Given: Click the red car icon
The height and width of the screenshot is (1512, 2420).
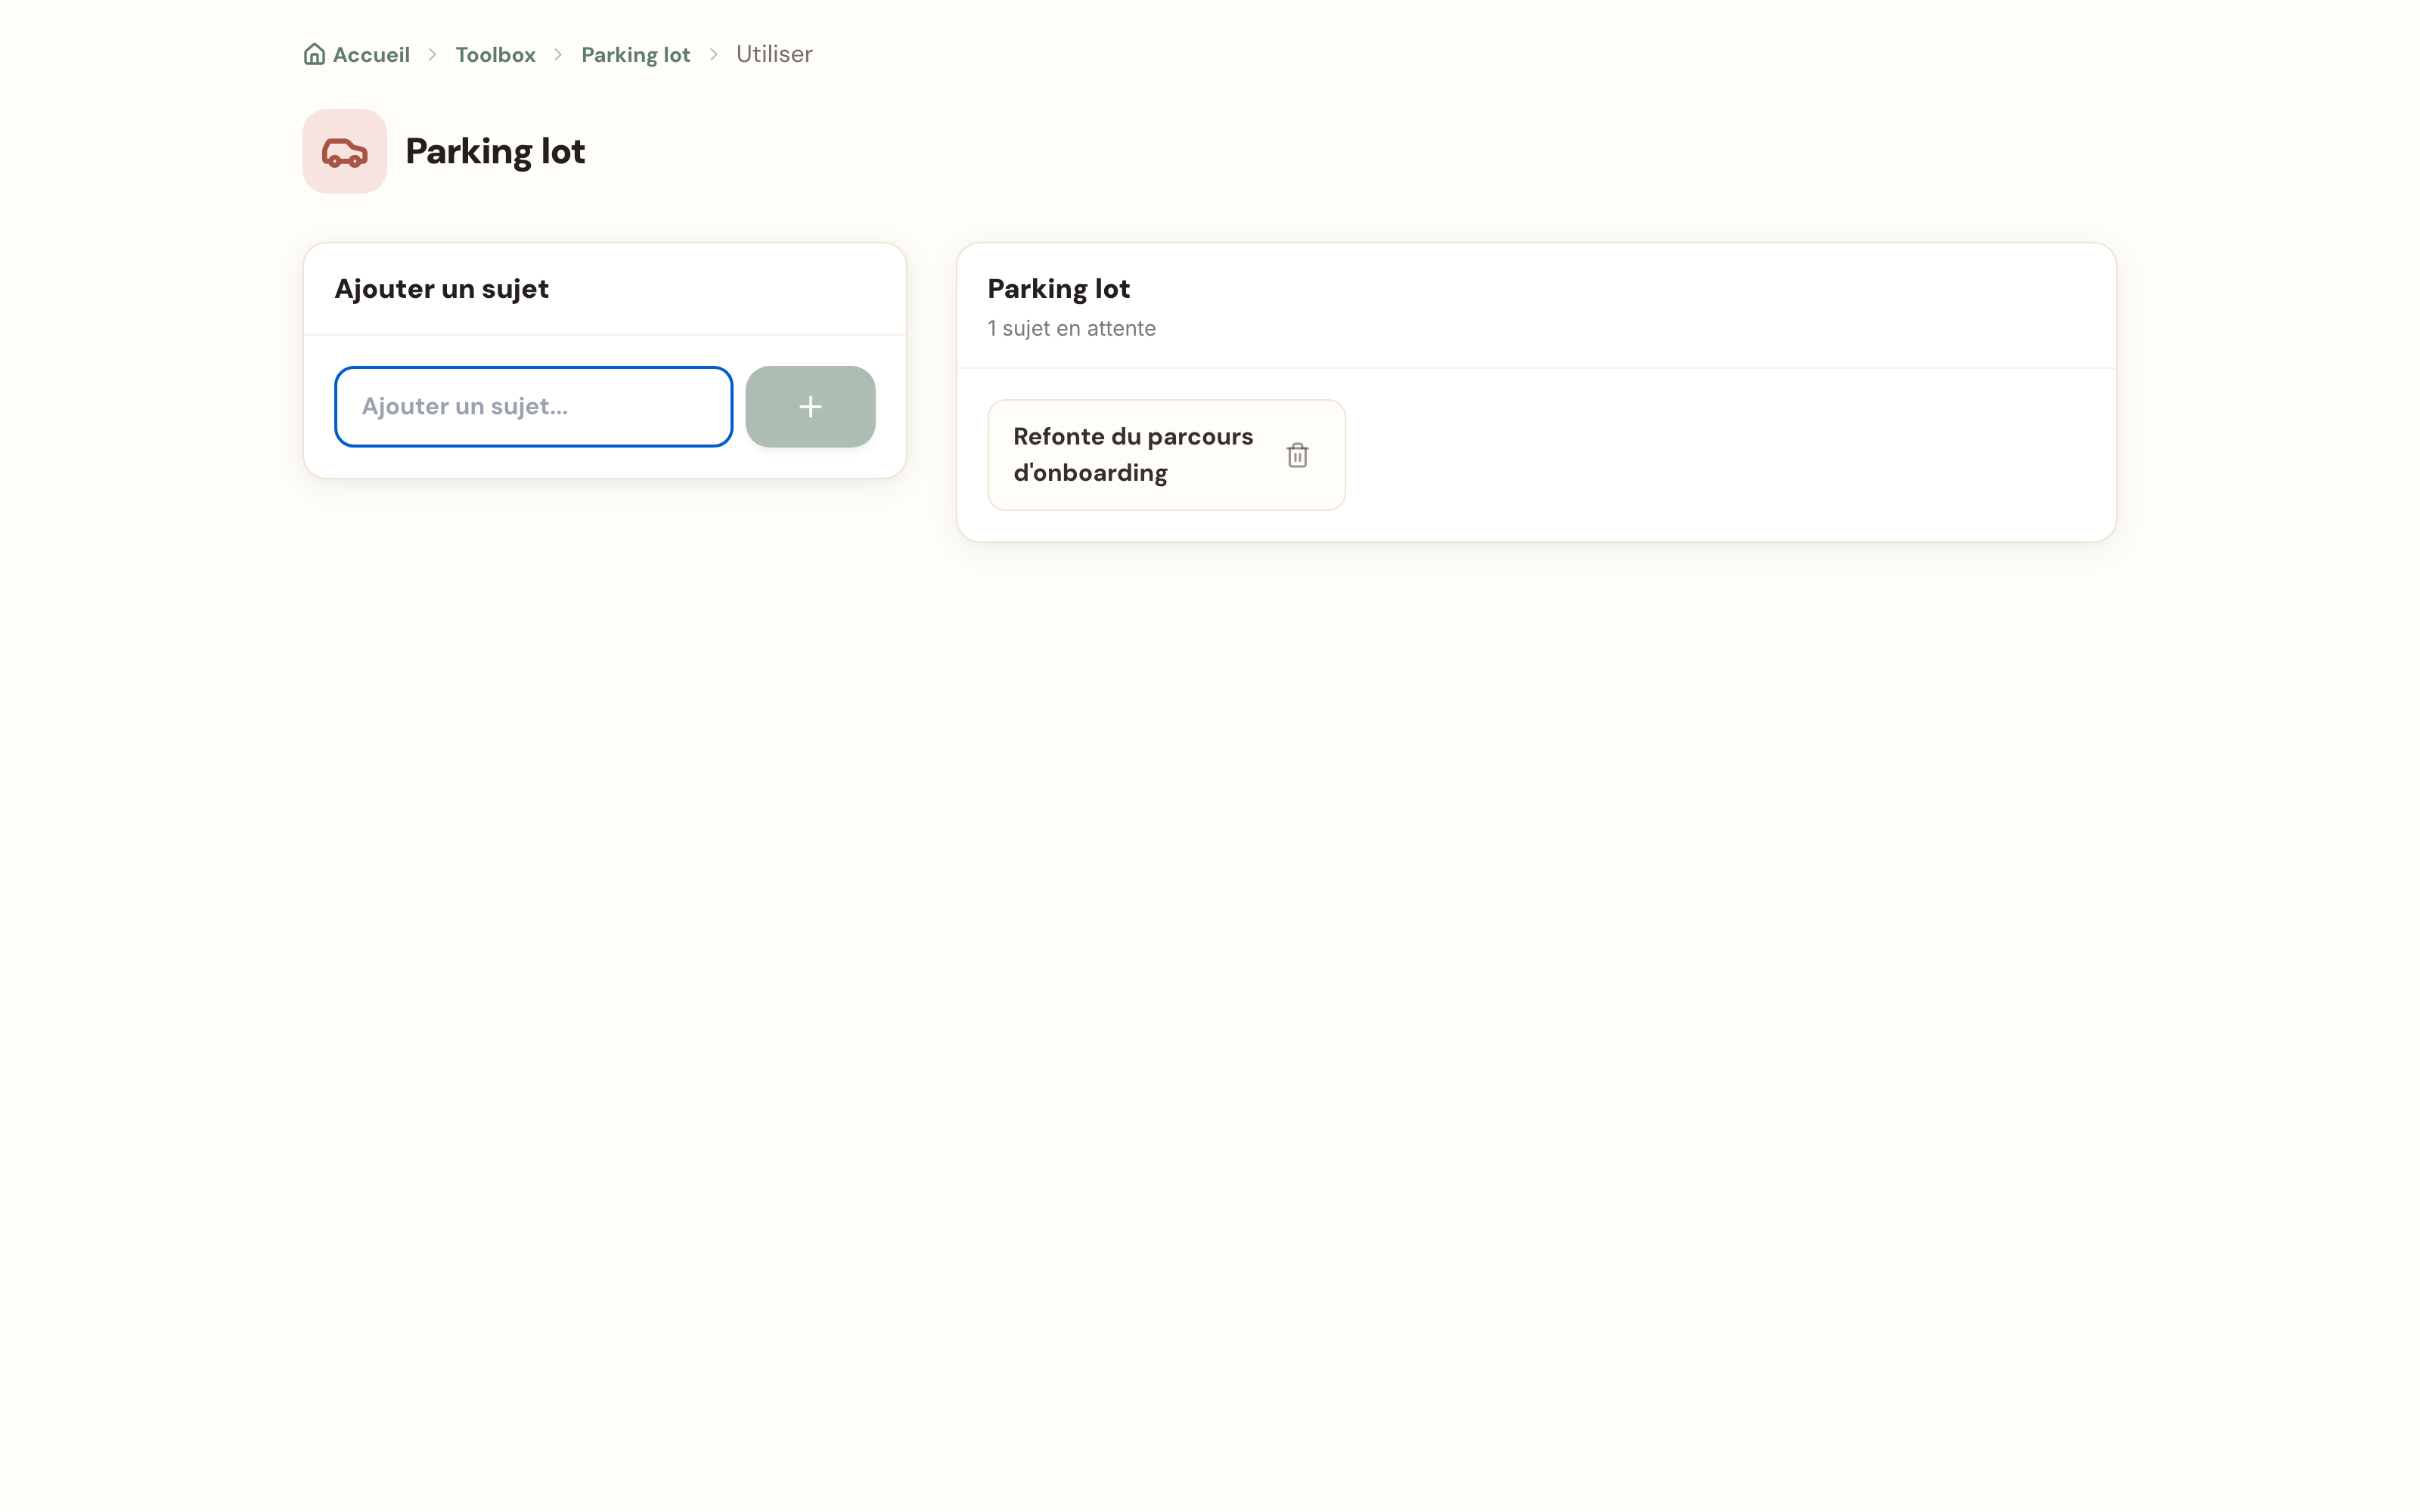Looking at the screenshot, I should tap(345, 152).
